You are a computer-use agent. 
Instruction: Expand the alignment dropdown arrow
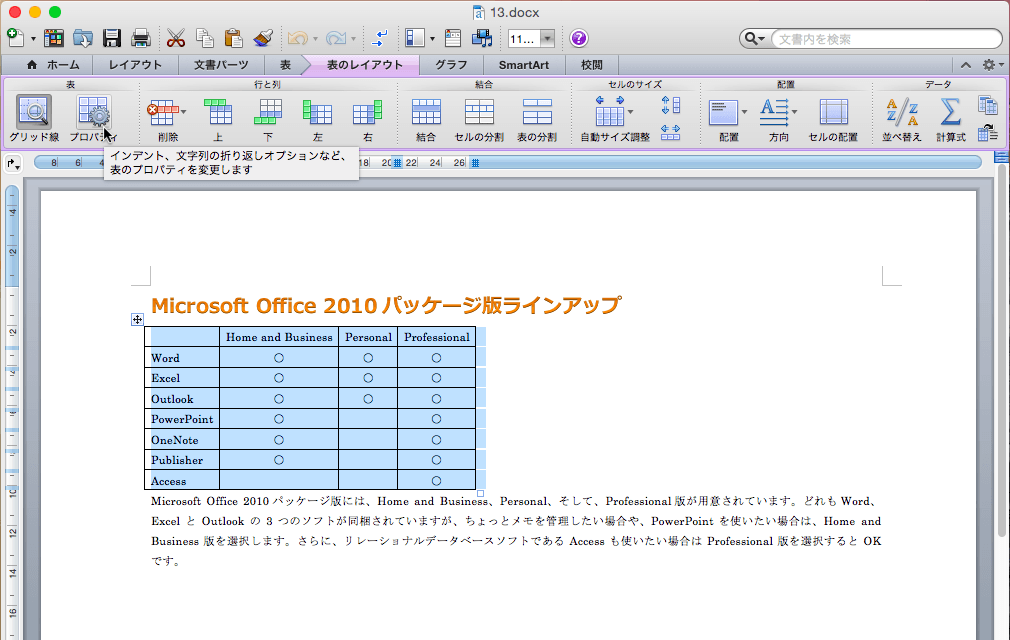744,112
